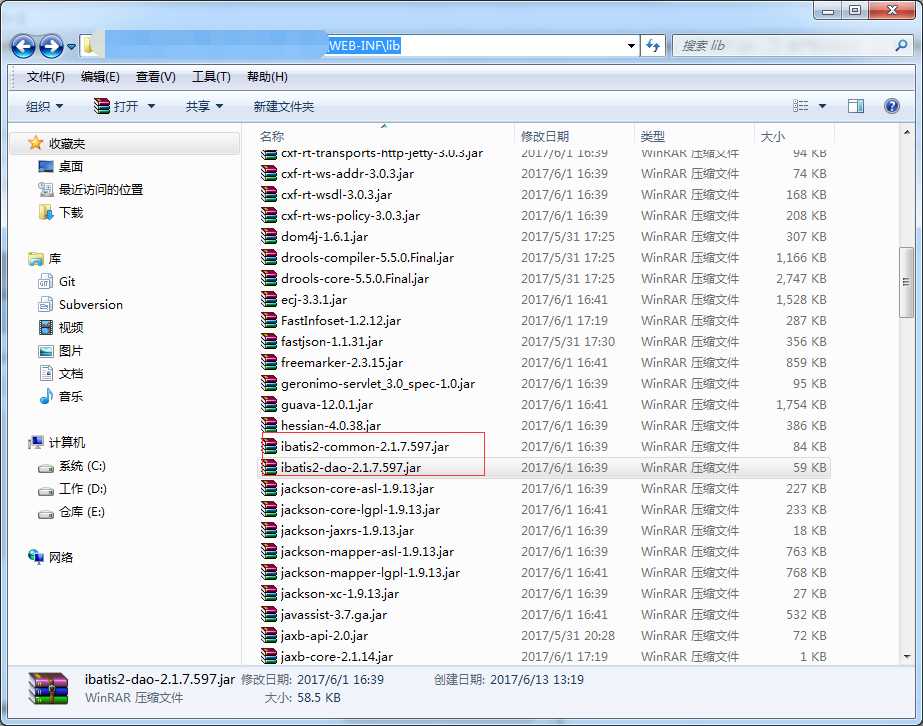923x726 pixels.
Task: Sort by 大小 column header
Action: pos(794,136)
